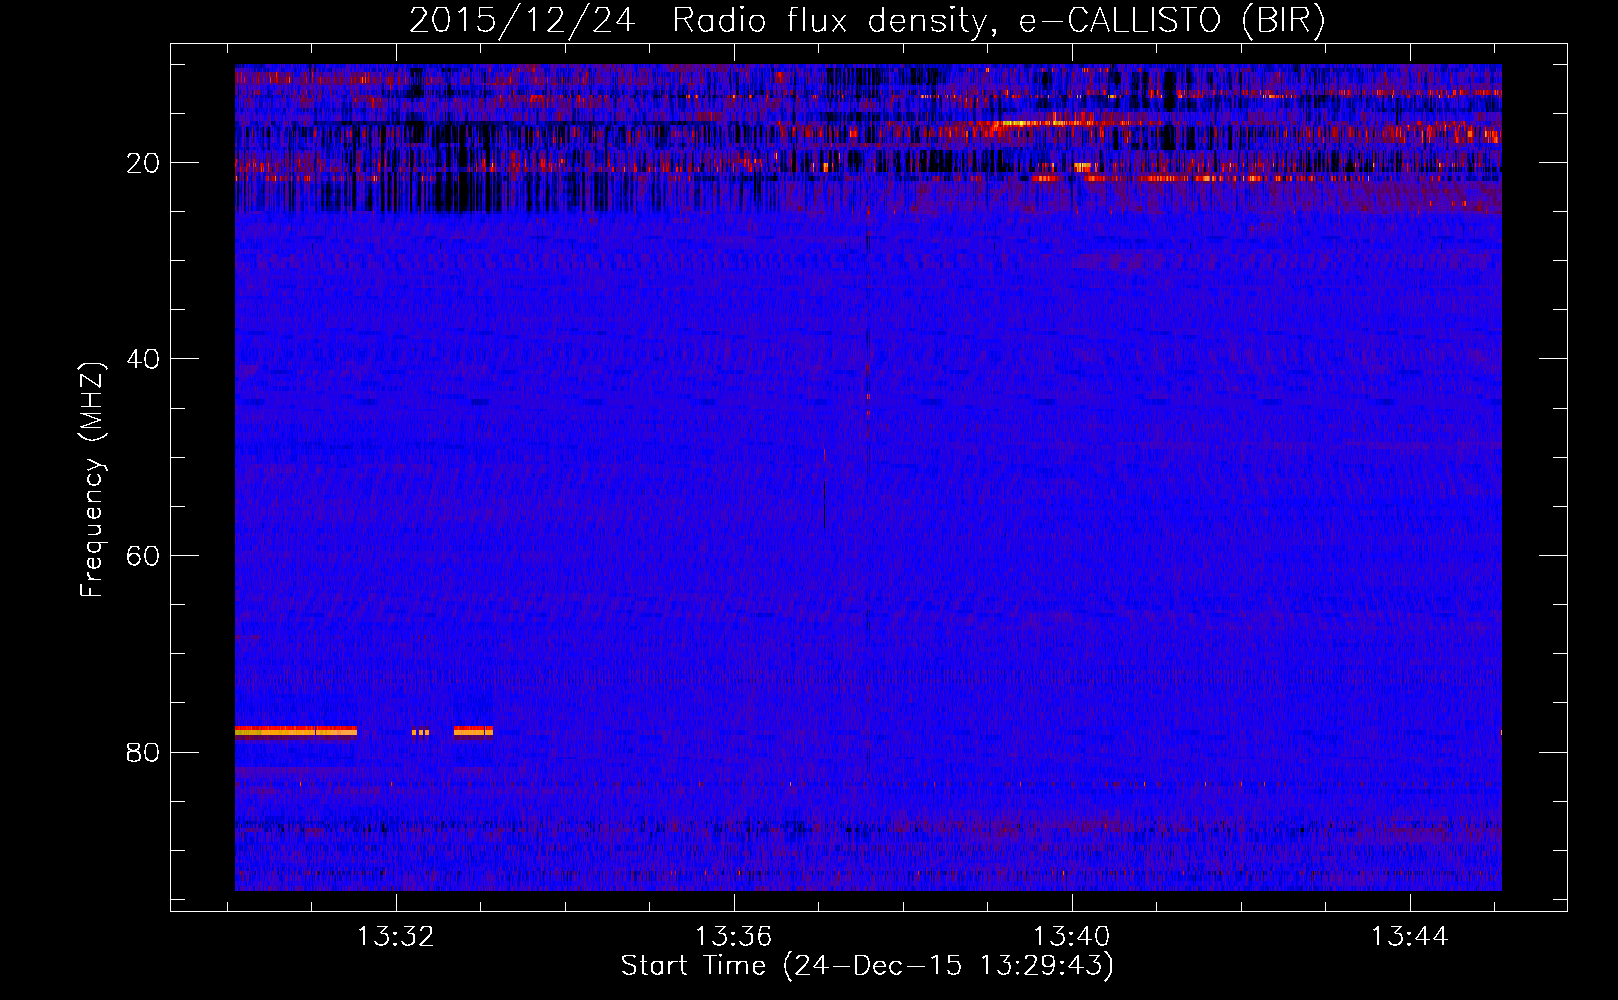This screenshot has height=1000, width=1618.
Task: Click the 80 MHz frequency tick label
Action: 143,752
